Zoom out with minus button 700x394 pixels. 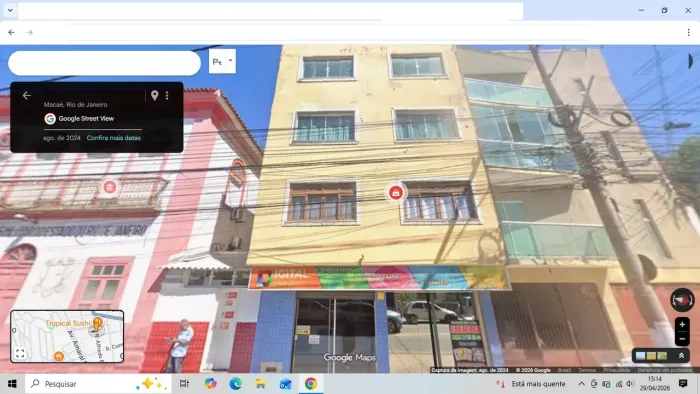pos(682,339)
